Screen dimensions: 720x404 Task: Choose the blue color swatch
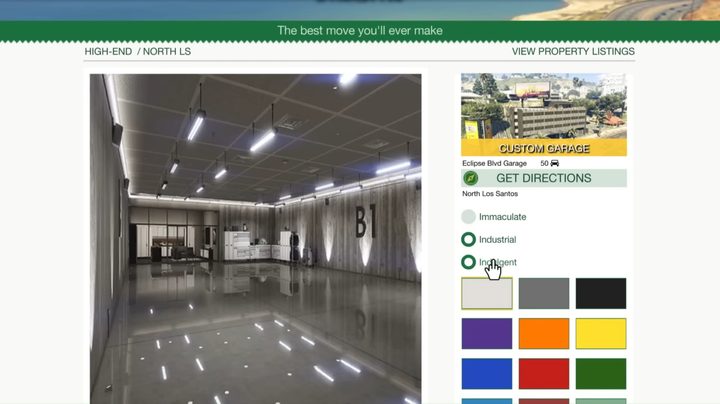[x=487, y=374]
